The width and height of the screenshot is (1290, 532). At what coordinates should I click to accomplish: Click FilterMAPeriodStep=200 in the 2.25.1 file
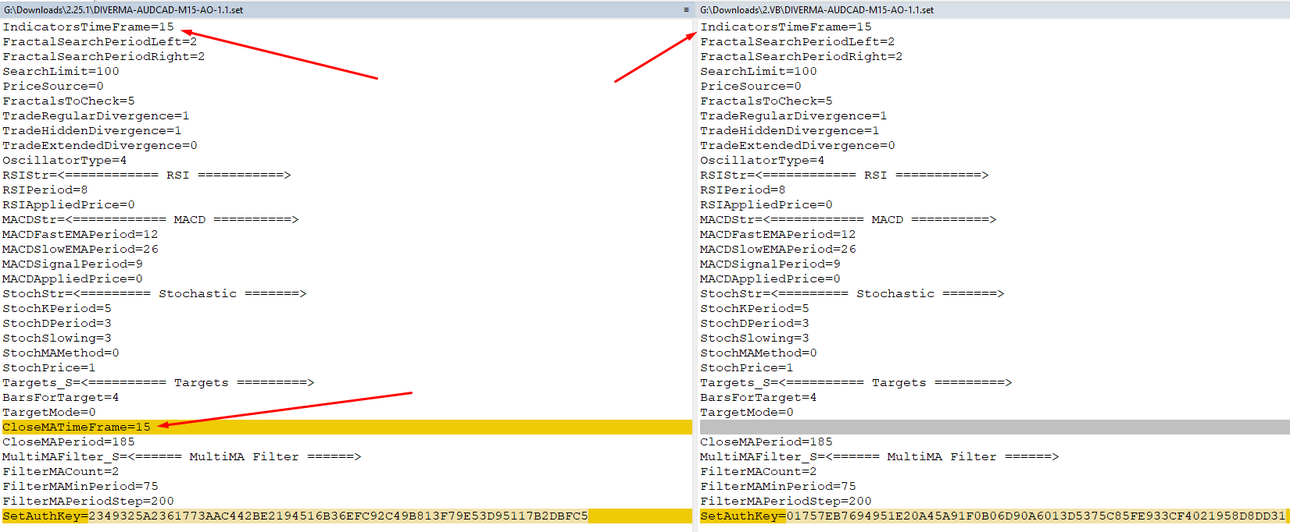tap(88, 501)
